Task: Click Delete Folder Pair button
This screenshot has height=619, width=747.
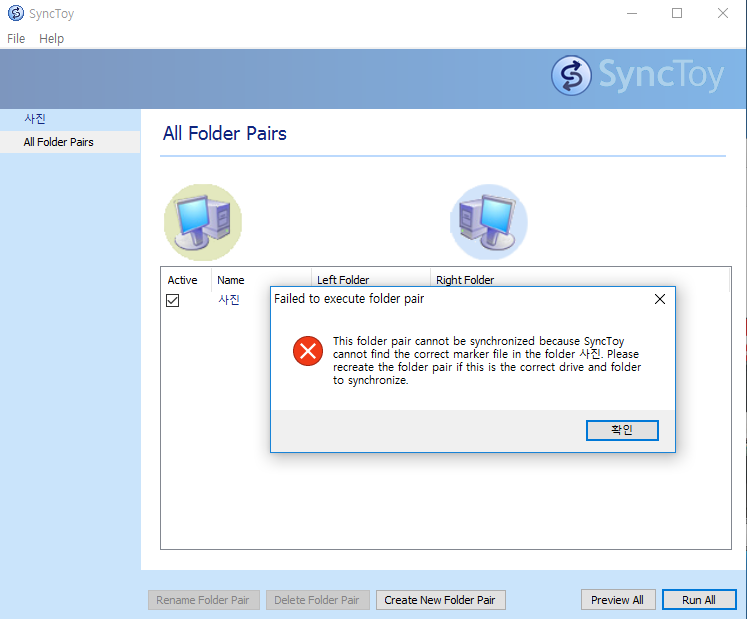Action: pos(317,600)
